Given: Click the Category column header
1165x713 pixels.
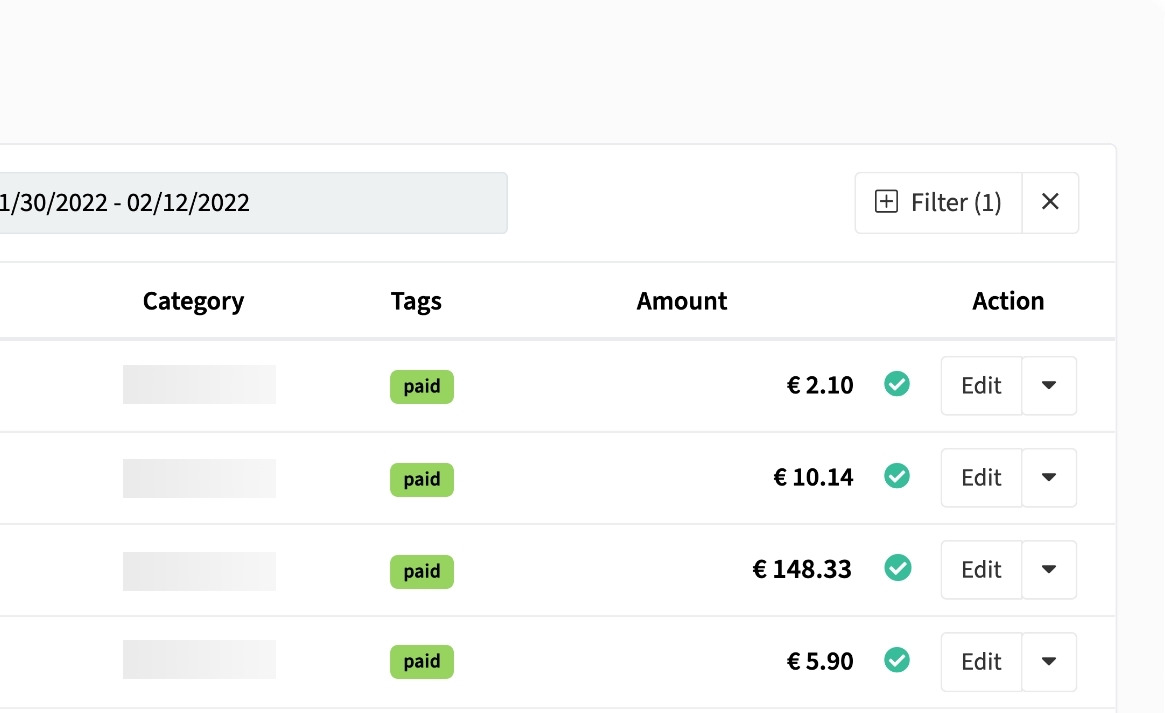Looking at the screenshot, I should [193, 300].
